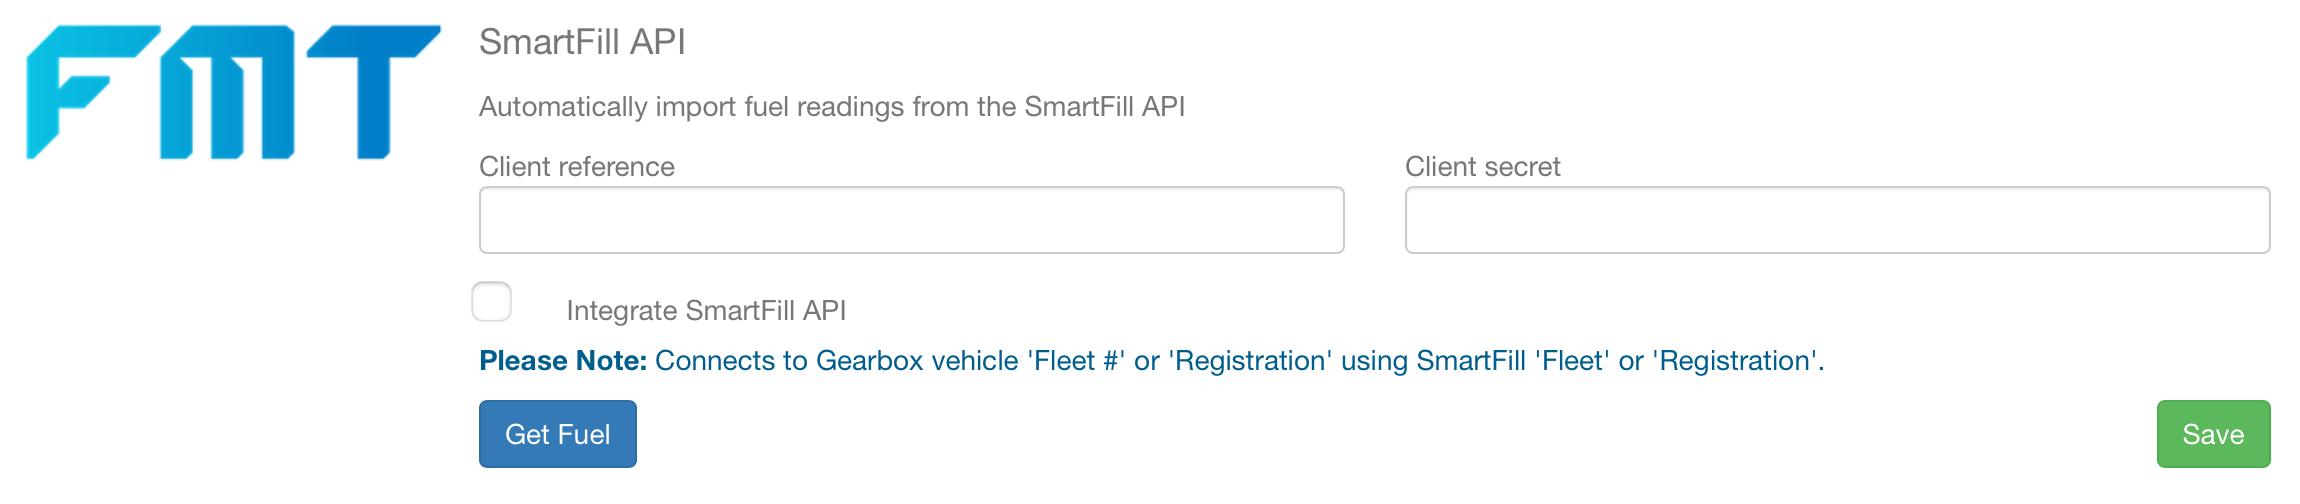Click the Client reference label

click(577, 167)
